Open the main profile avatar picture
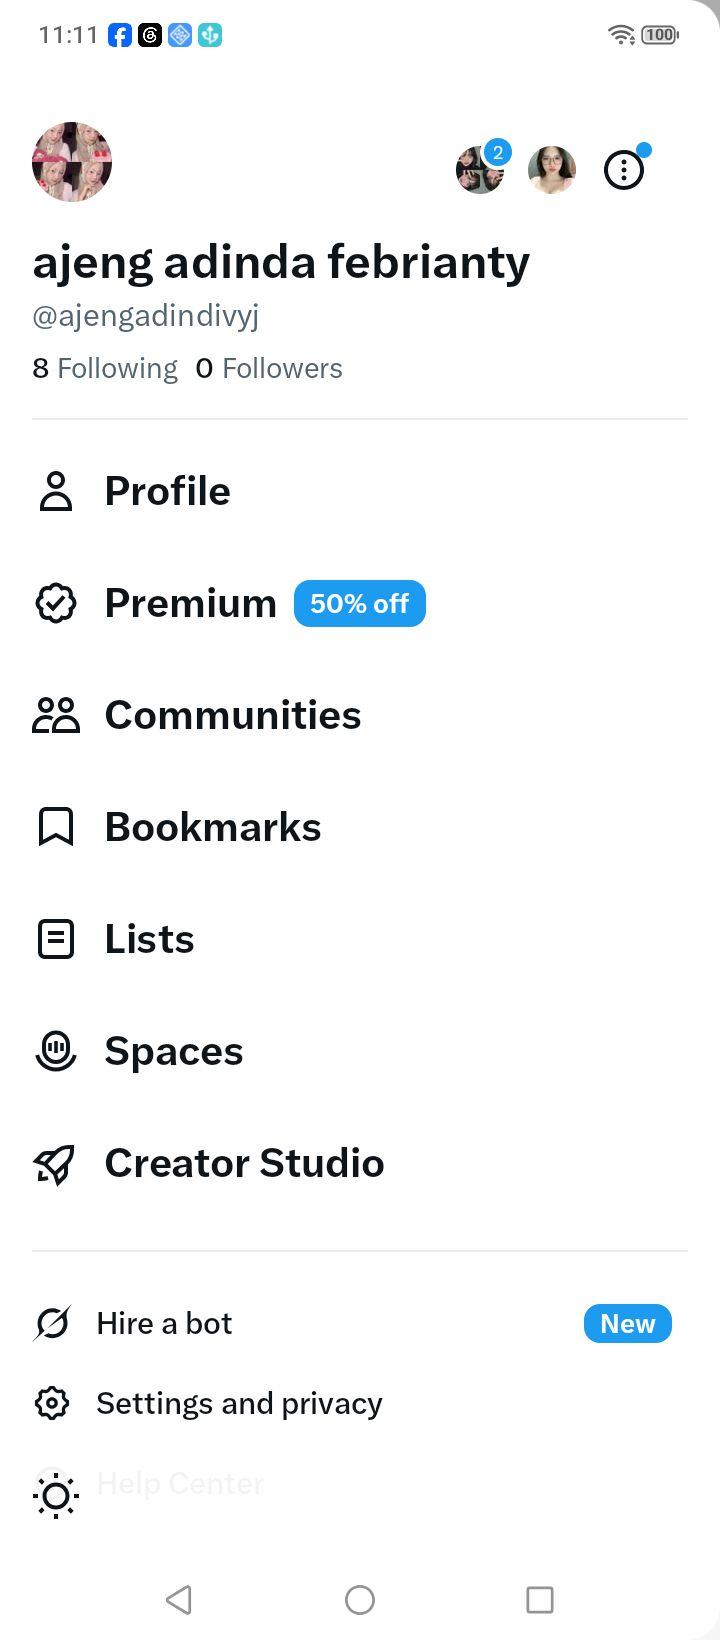This screenshot has height=1640, width=720. [x=72, y=162]
